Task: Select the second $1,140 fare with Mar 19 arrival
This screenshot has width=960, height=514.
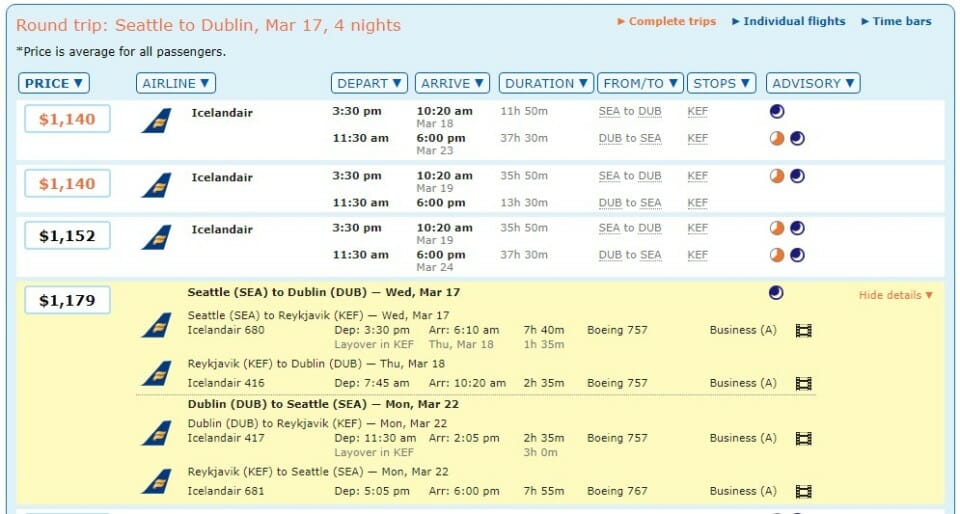Action: click(x=67, y=184)
